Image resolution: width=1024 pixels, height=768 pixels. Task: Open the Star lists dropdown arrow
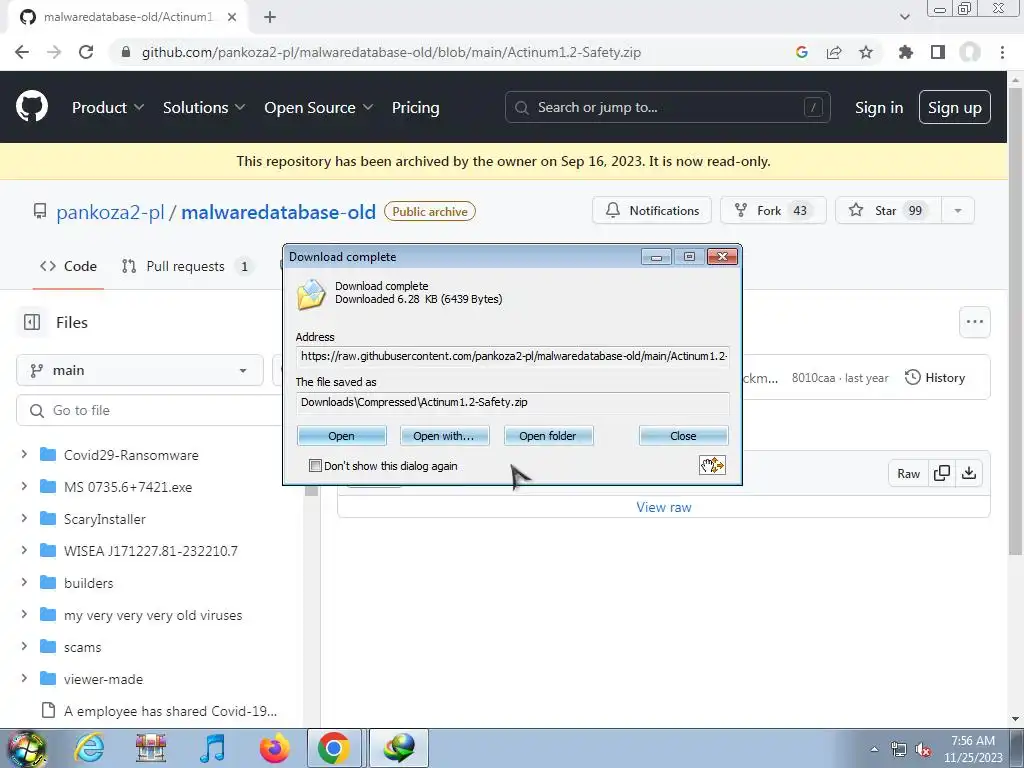[957, 210]
